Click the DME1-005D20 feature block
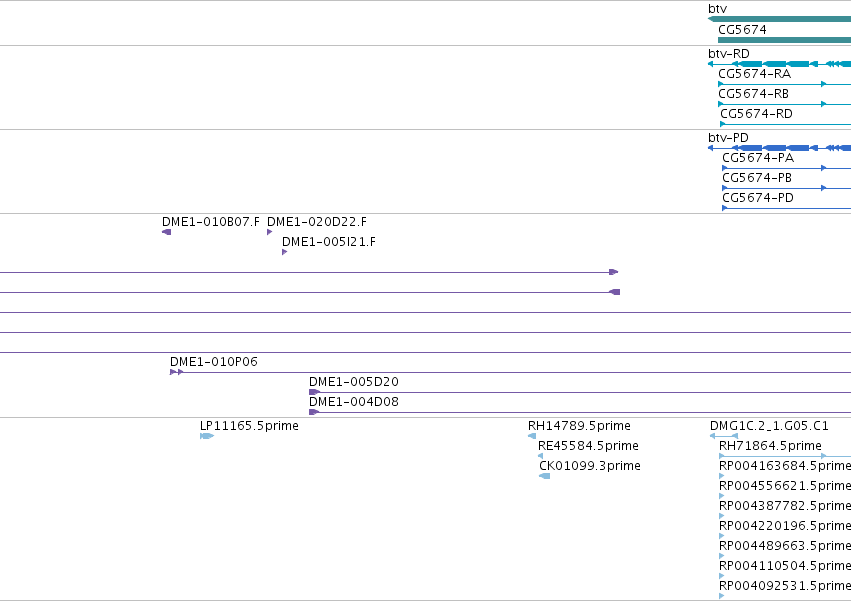The width and height of the screenshot is (851, 601). (x=314, y=392)
